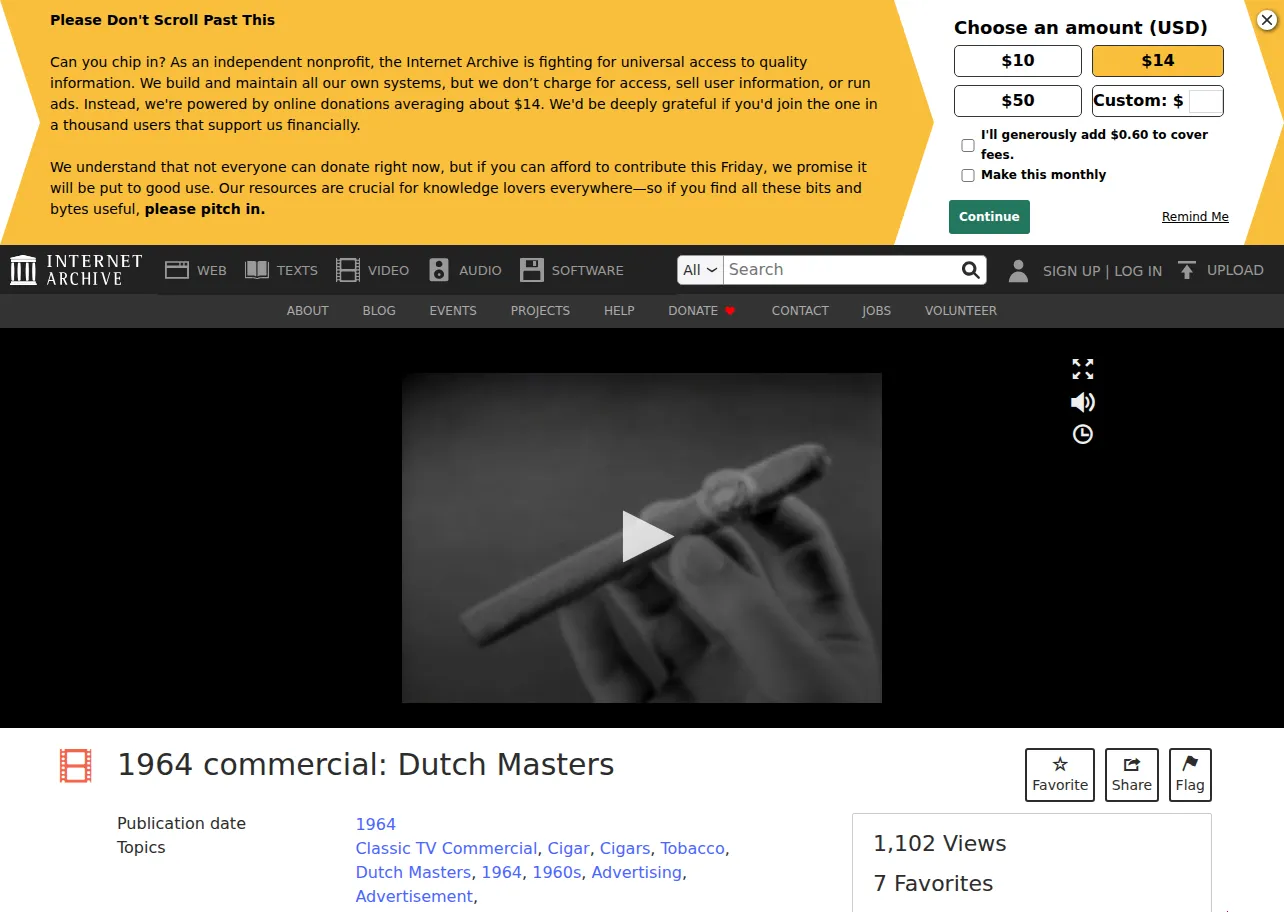Open the Web section icon
Viewport: 1284px width, 912px height.
(177, 270)
